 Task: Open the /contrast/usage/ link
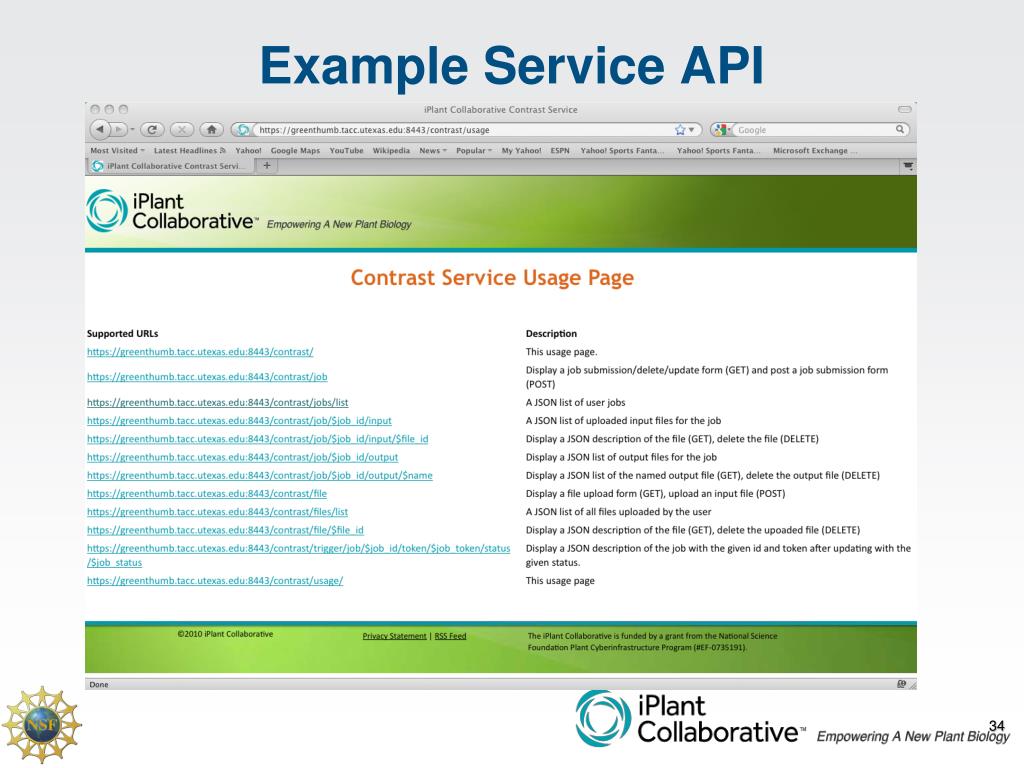(x=215, y=581)
